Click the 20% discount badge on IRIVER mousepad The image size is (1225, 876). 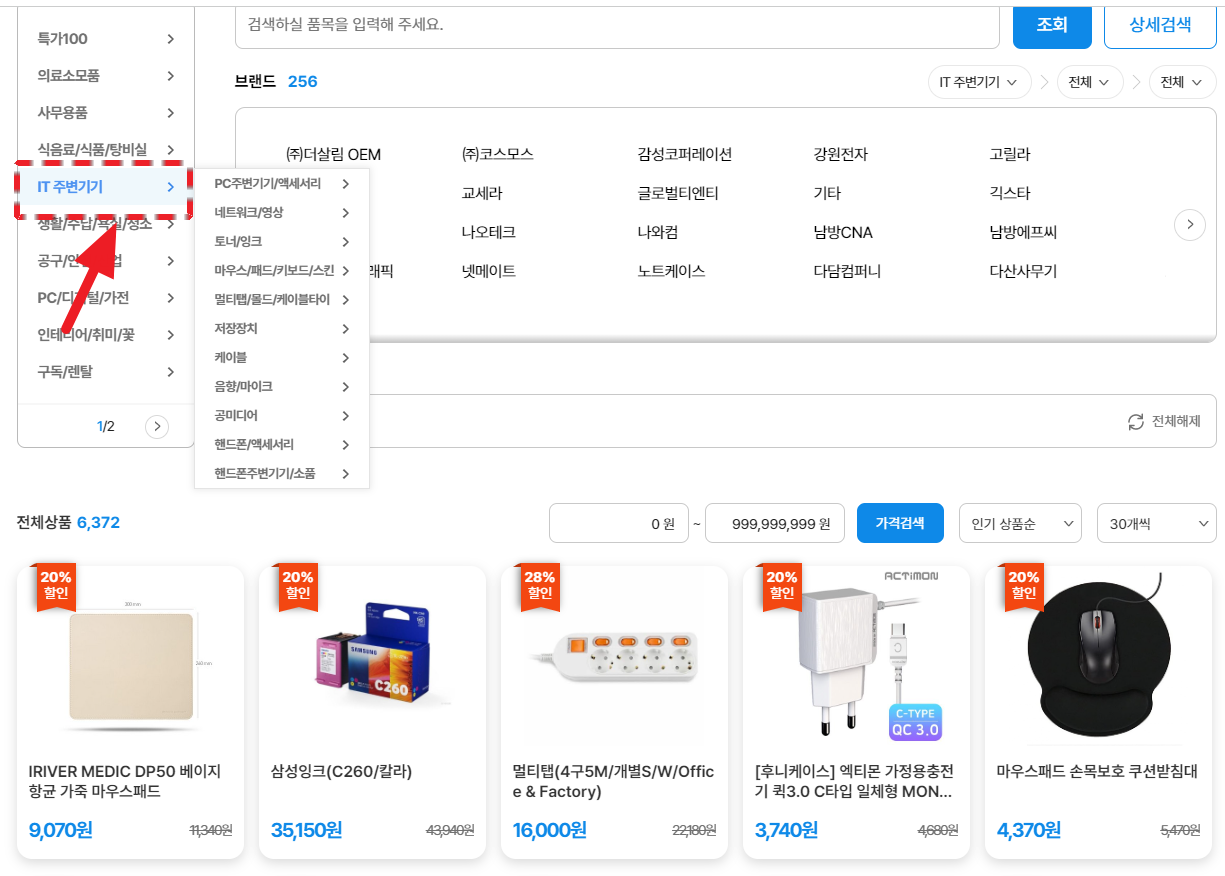[56, 586]
